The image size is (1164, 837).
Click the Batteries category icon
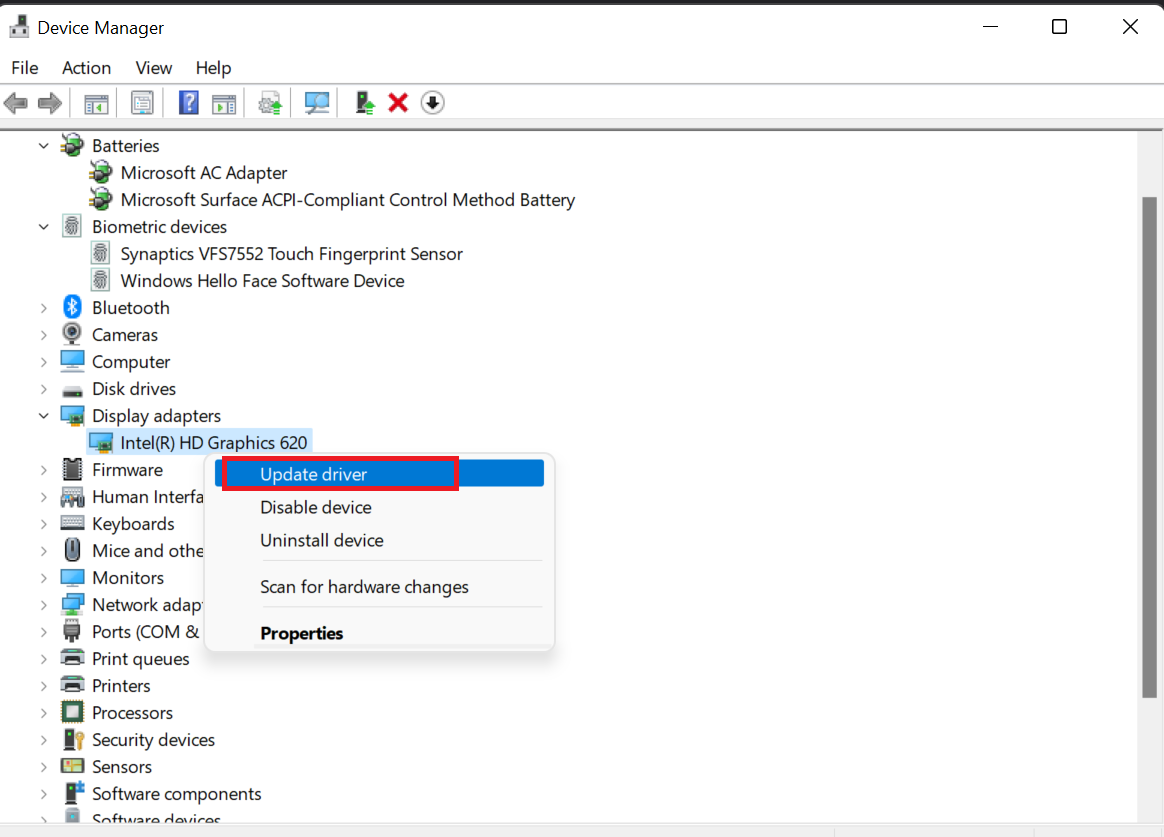(x=72, y=145)
